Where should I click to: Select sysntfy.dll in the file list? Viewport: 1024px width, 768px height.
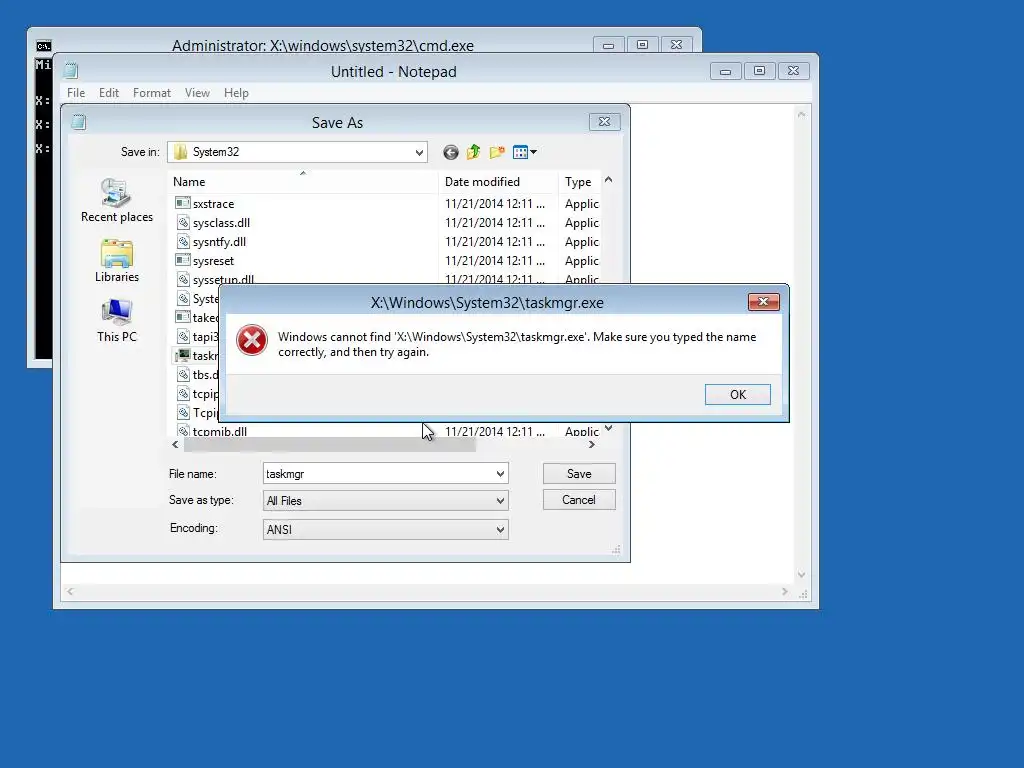(219, 242)
